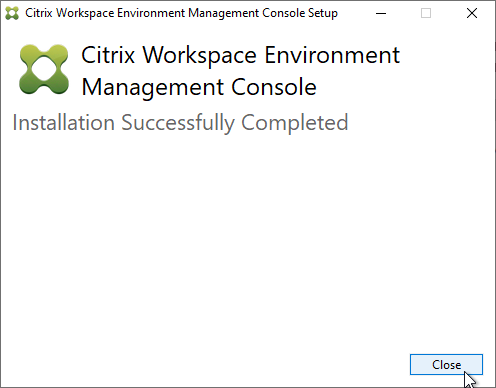Click the window title text in title bar
Viewport: 496px width, 388px height.
click(181, 13)
